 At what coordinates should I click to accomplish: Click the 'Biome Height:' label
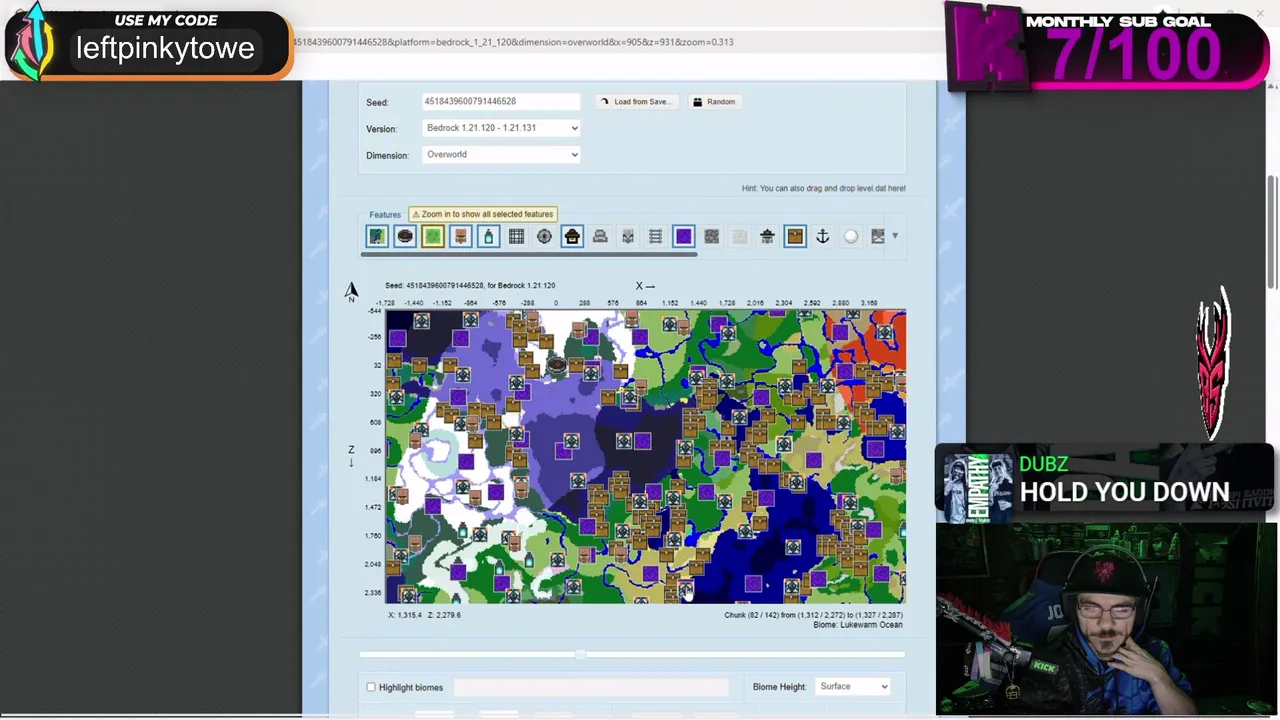779,687
